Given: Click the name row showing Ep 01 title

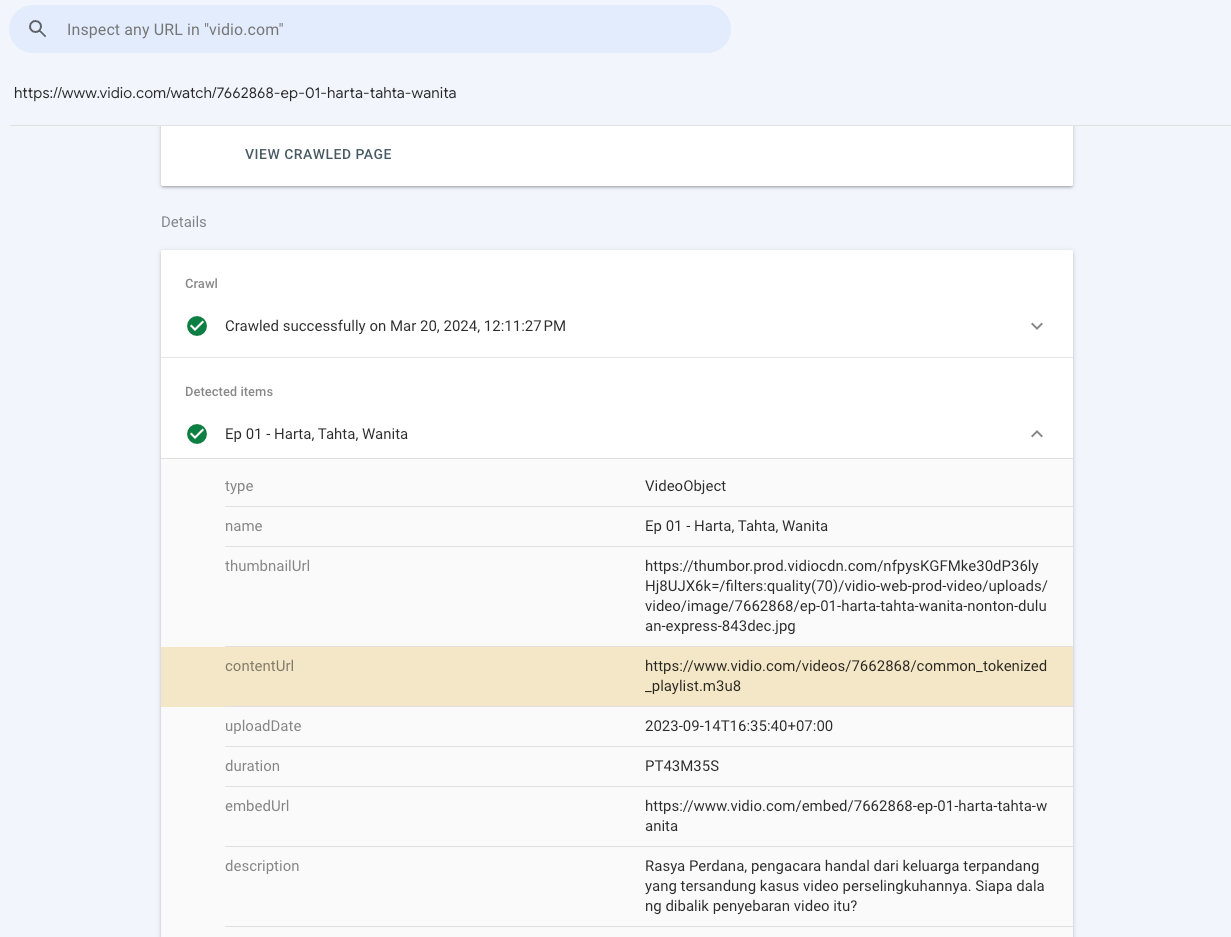Looking at the screenshot, I should point(737,526).
